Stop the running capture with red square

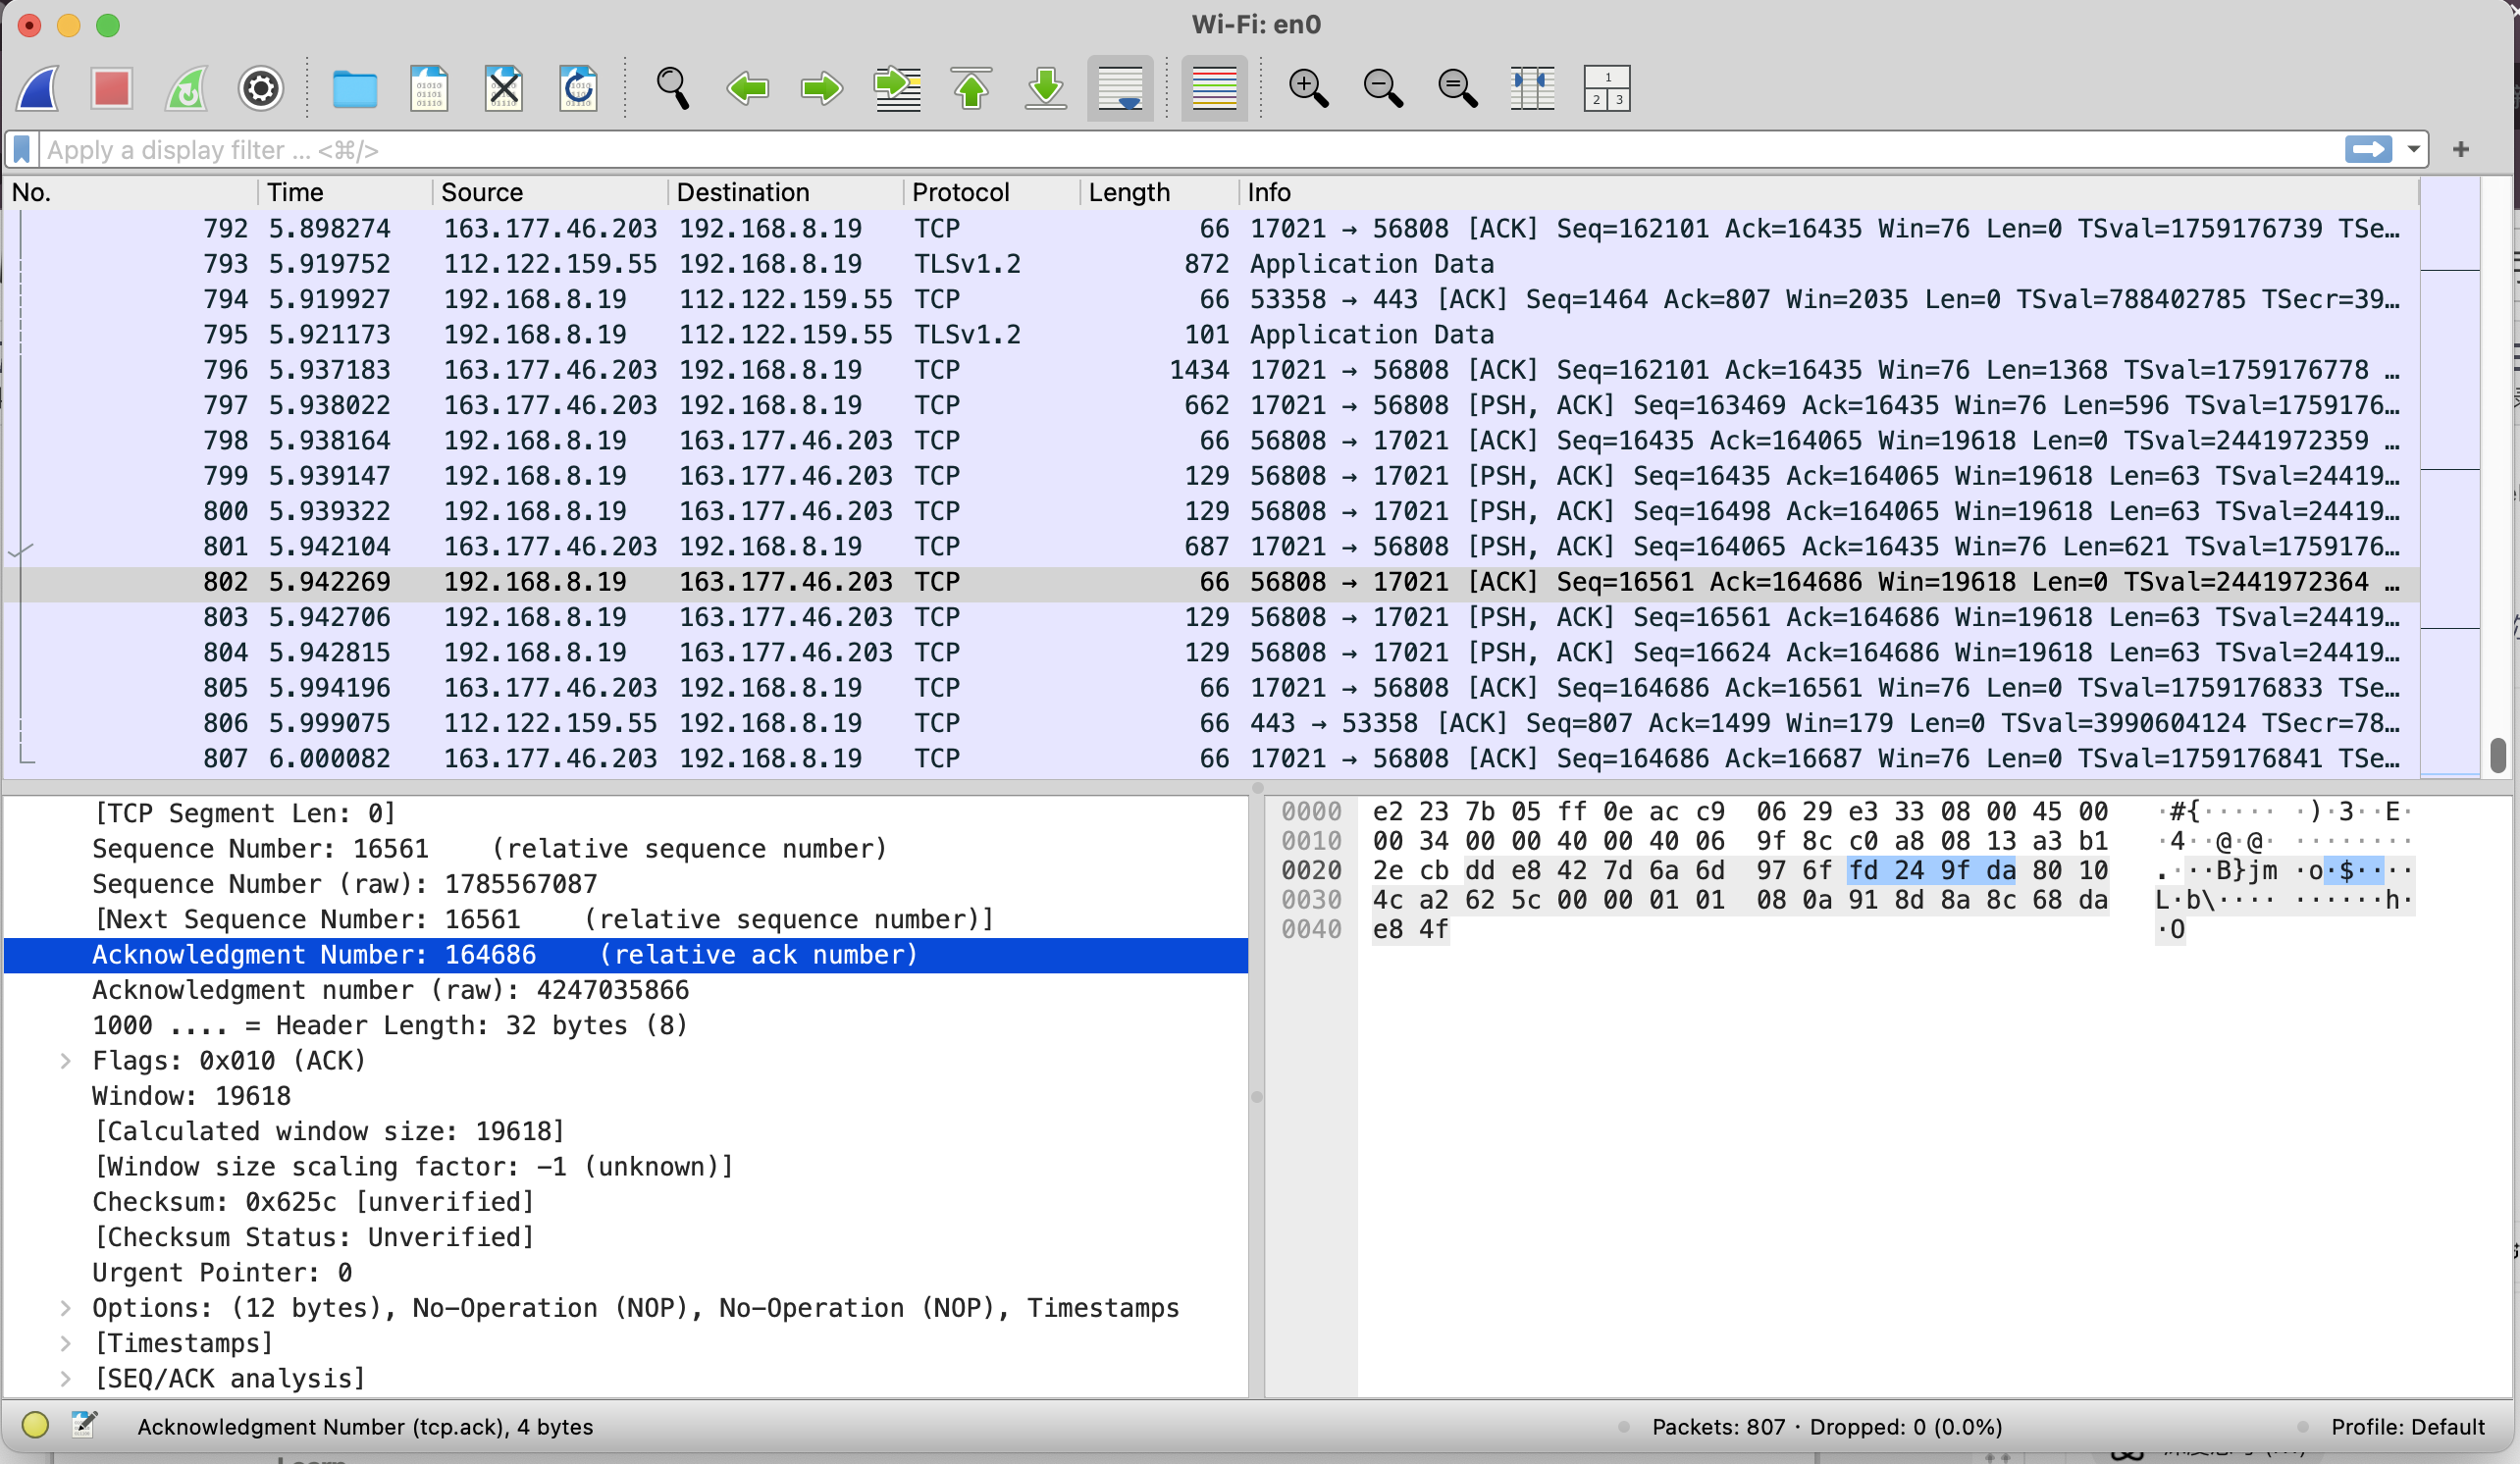click(111, 89)
